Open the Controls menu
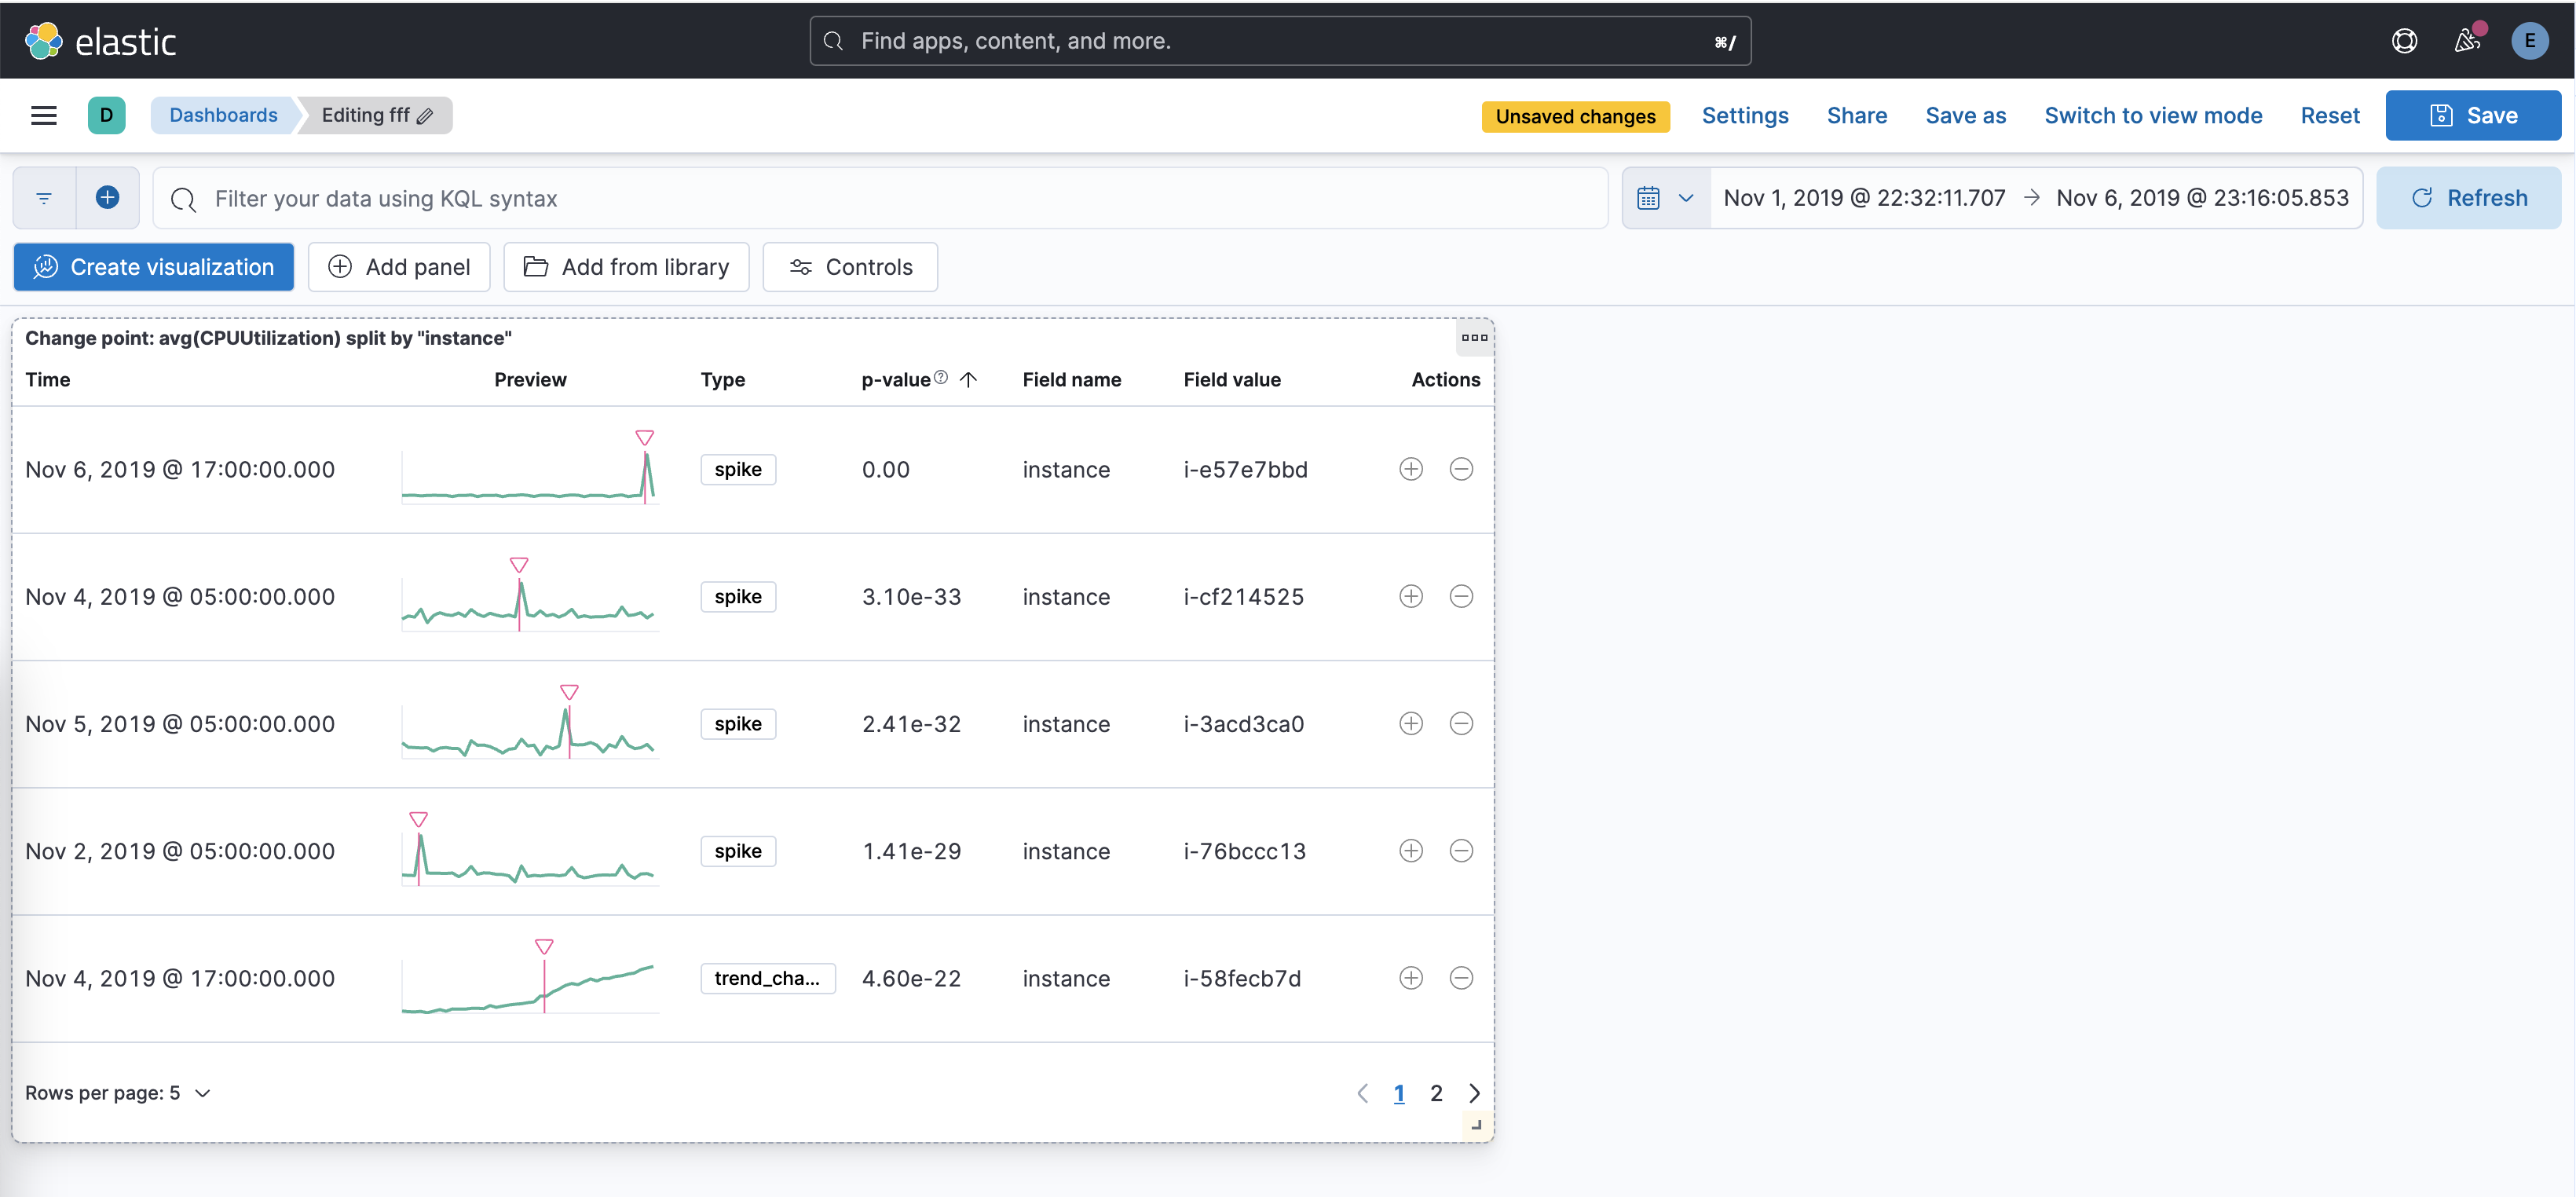 tap(850, 267)
